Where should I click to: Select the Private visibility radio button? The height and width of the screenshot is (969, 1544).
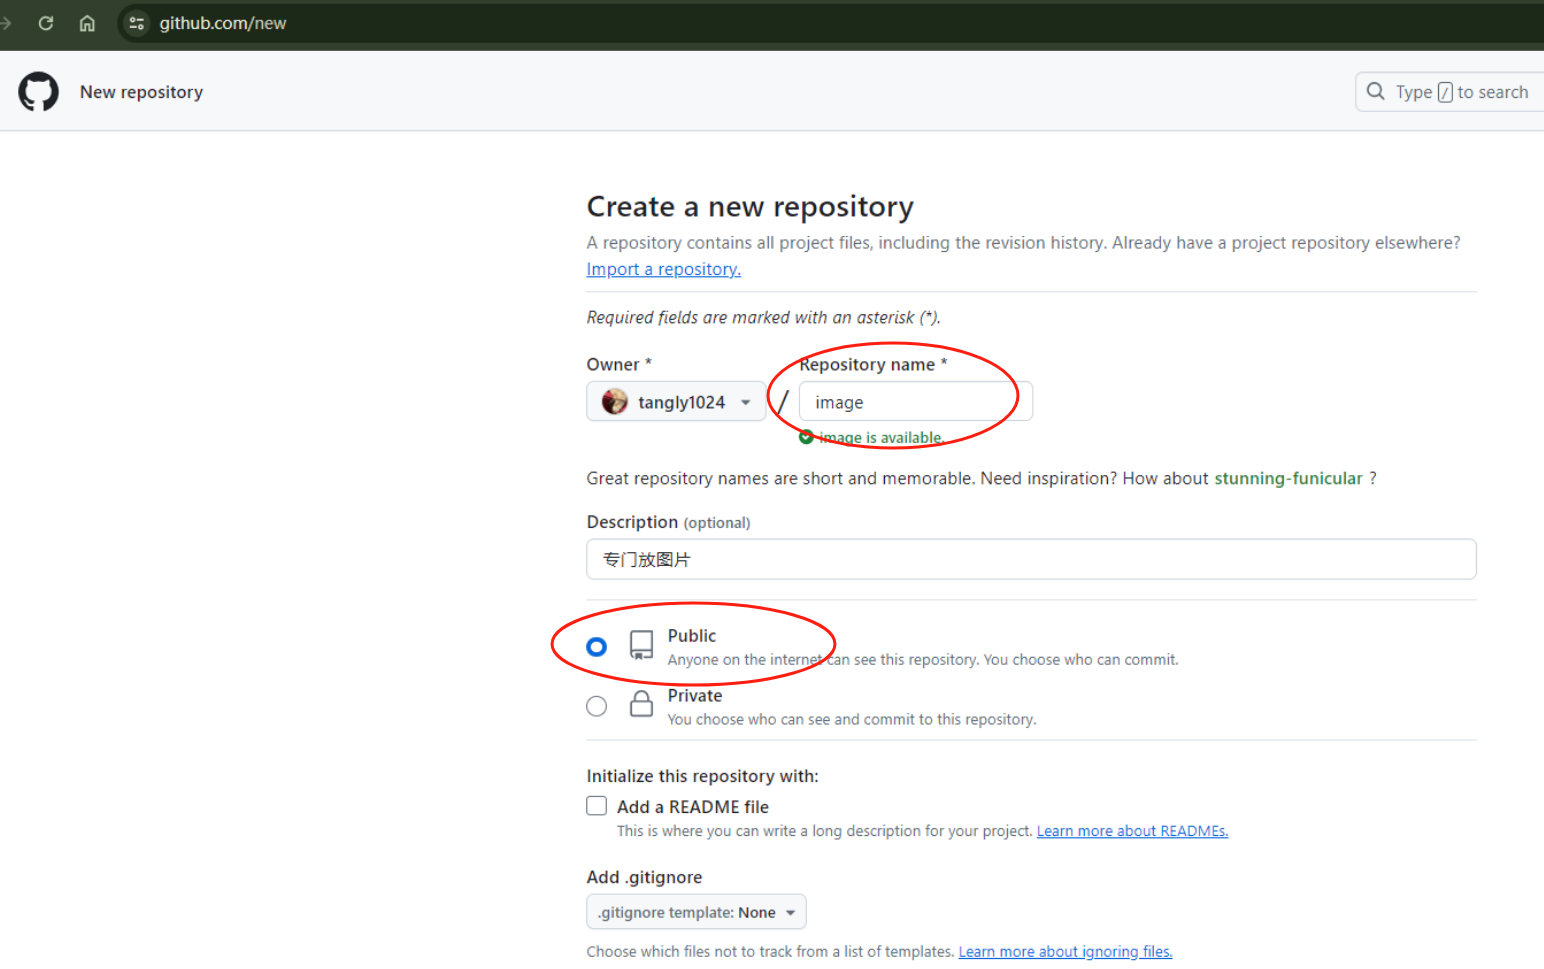(x=596, y=706)
